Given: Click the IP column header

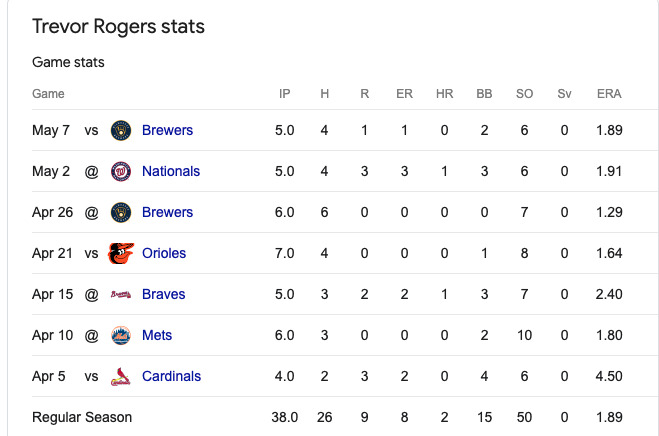Looking at the screenshot, I should click(x=285, y=93).
